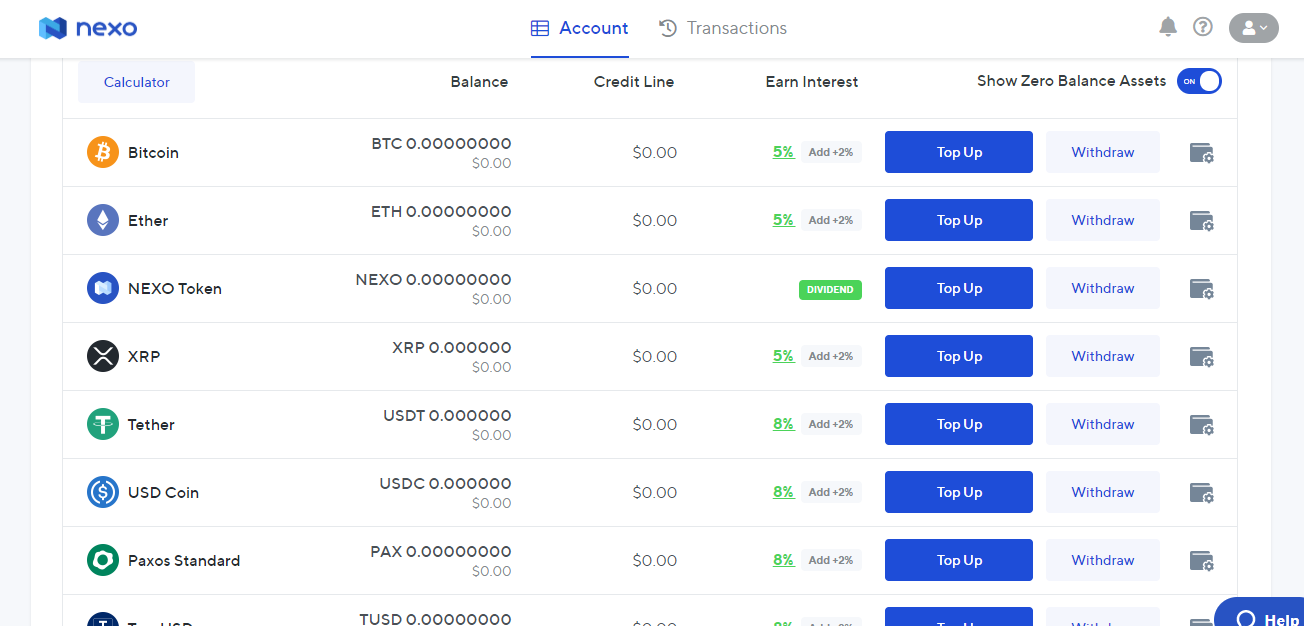
Task: Click the 5% interest link for Bitcoin
Action: point(783,152)
